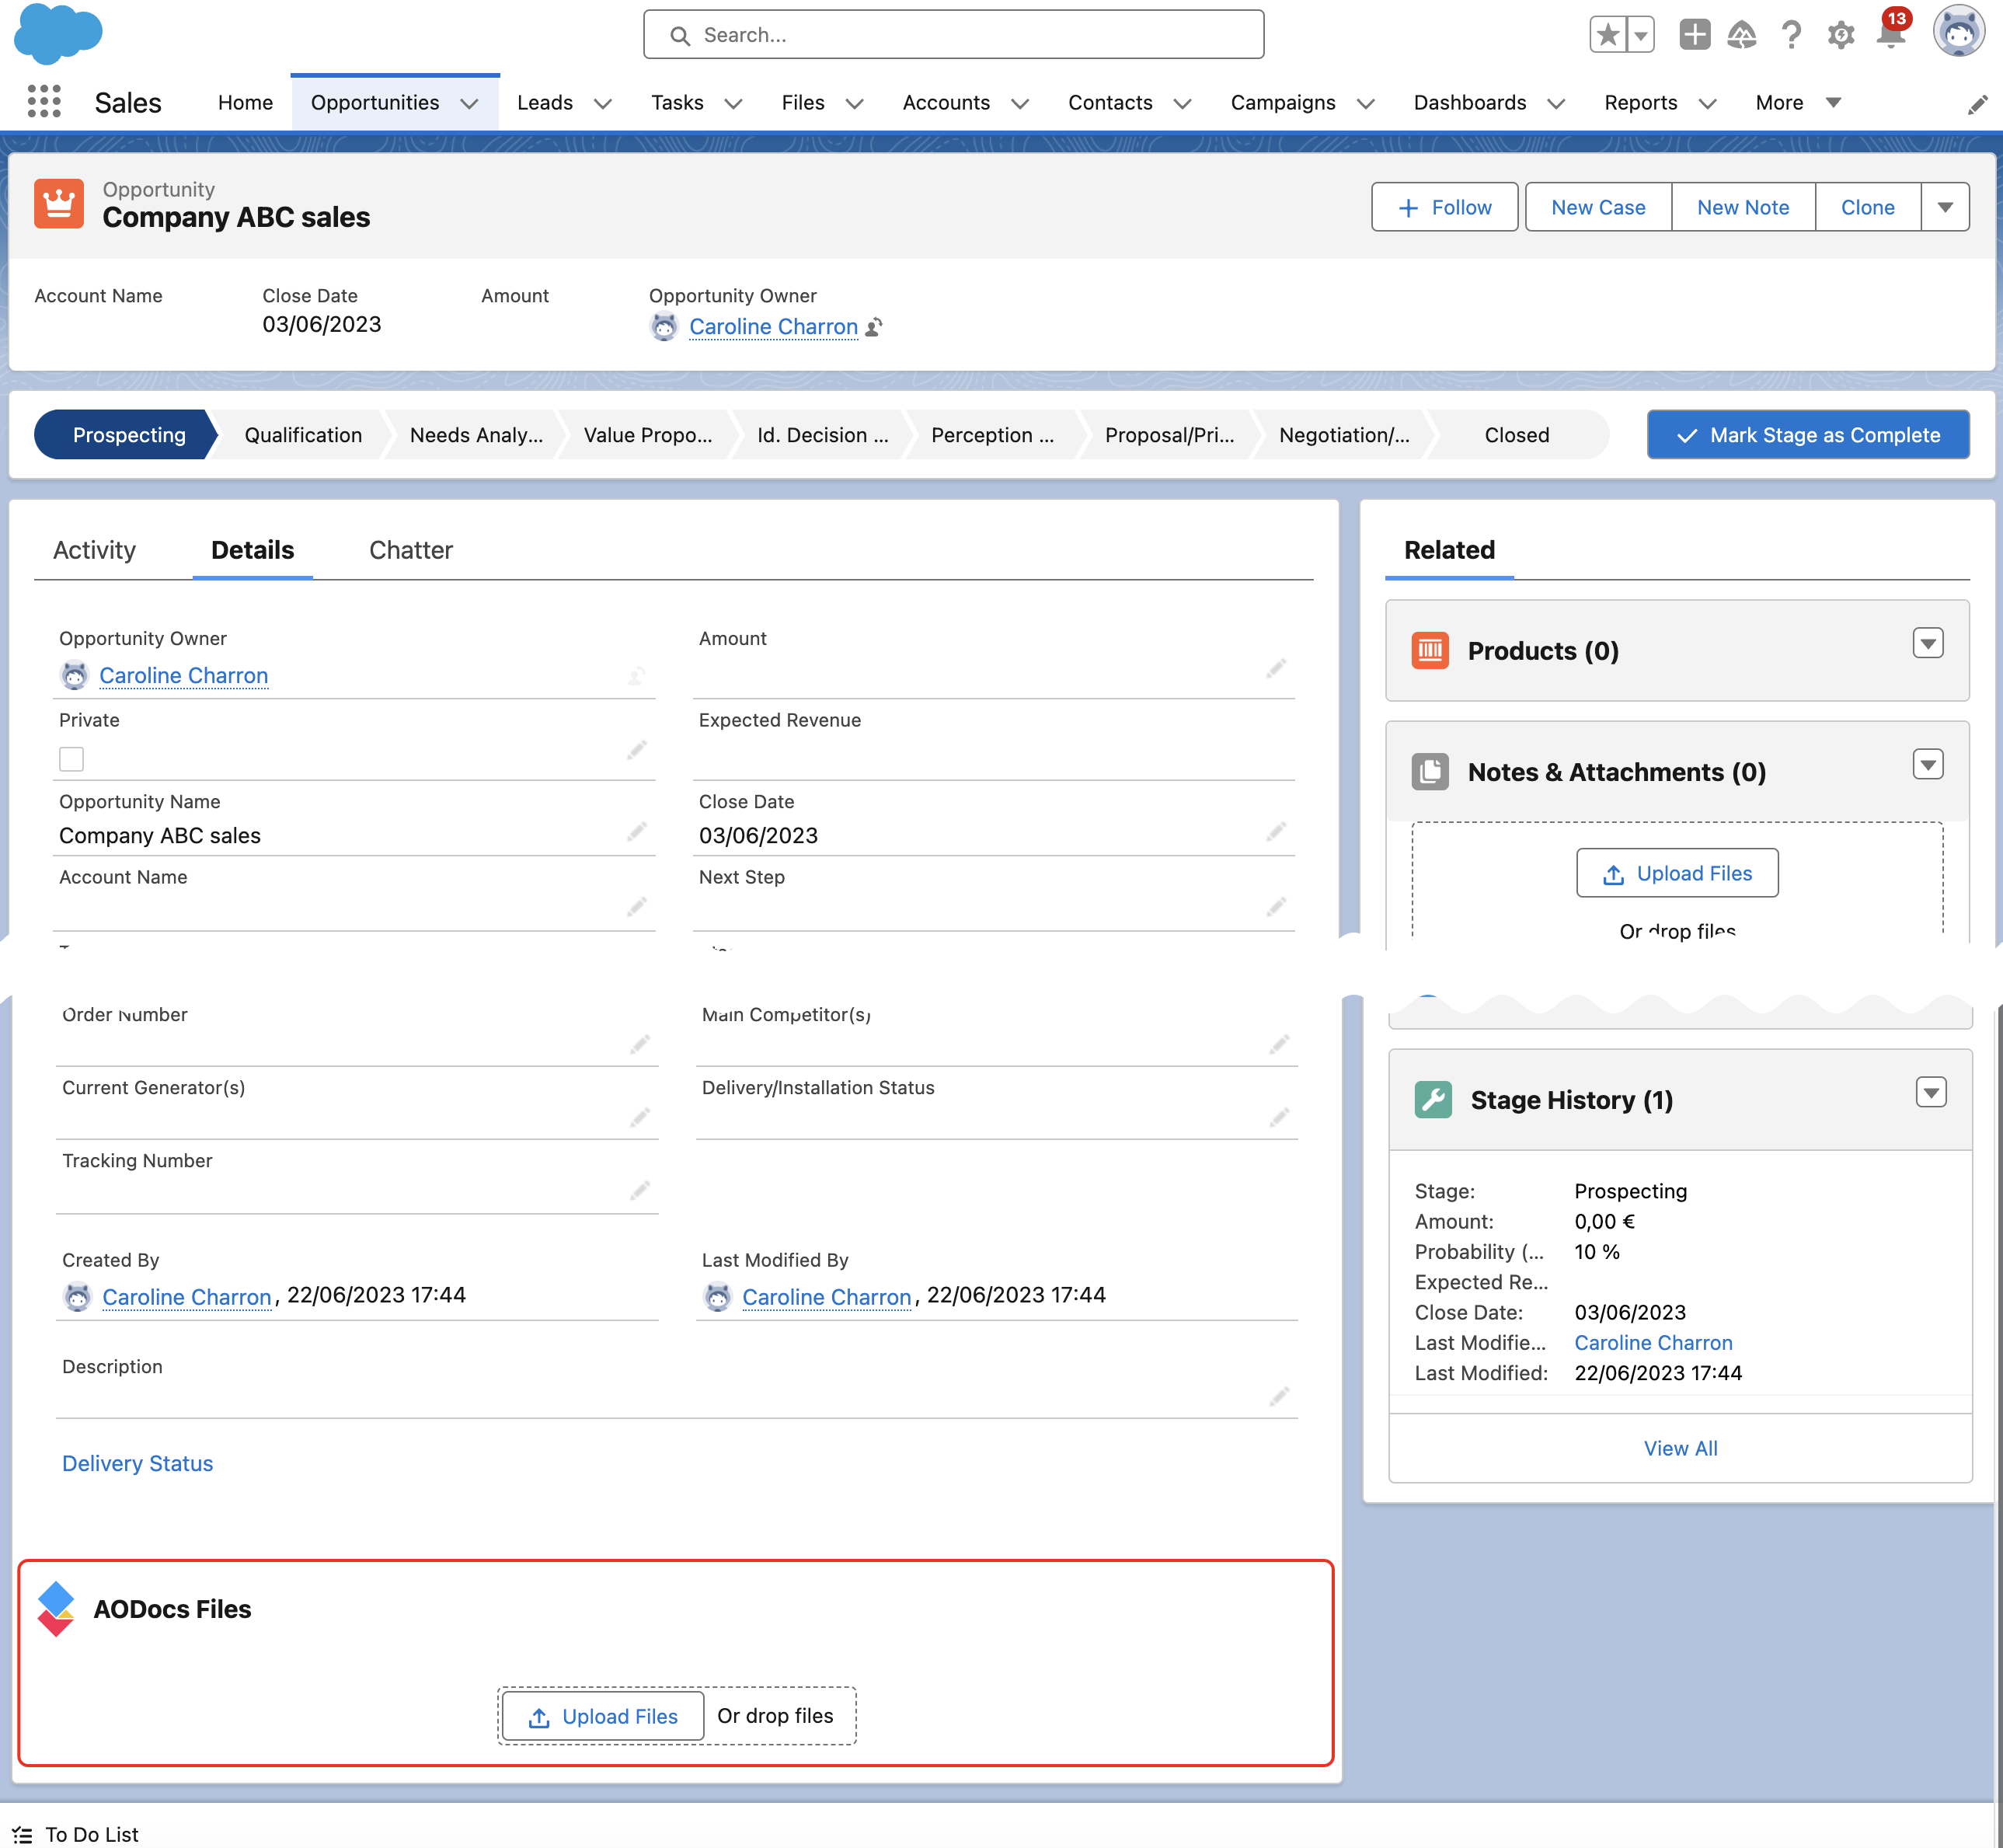The height and width of the screenshot is (1848, 2003).
Task: Open more actions dropdown beside Clone
Action: click(x=1944, y=207)
